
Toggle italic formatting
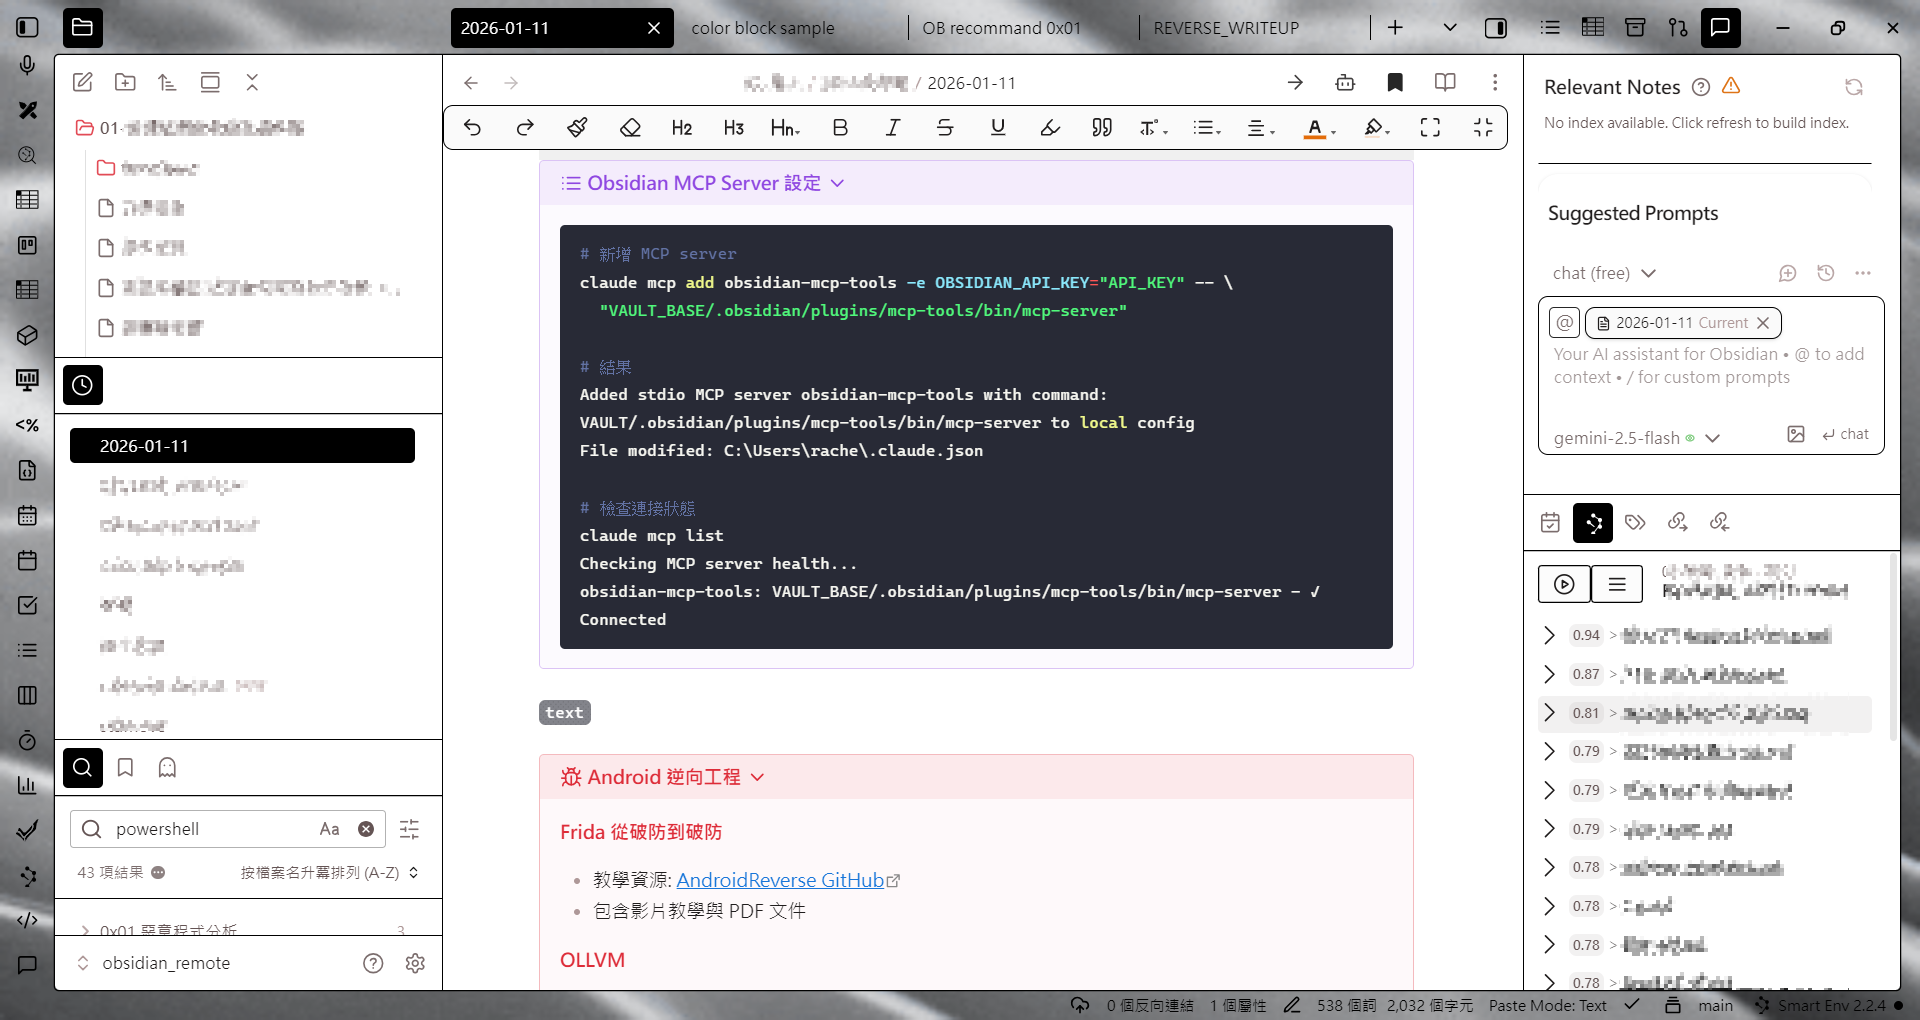893,127
